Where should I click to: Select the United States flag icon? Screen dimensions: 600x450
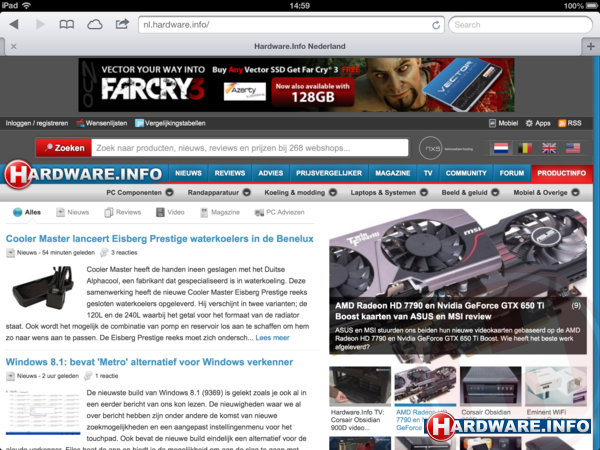[x=573, y=148]
